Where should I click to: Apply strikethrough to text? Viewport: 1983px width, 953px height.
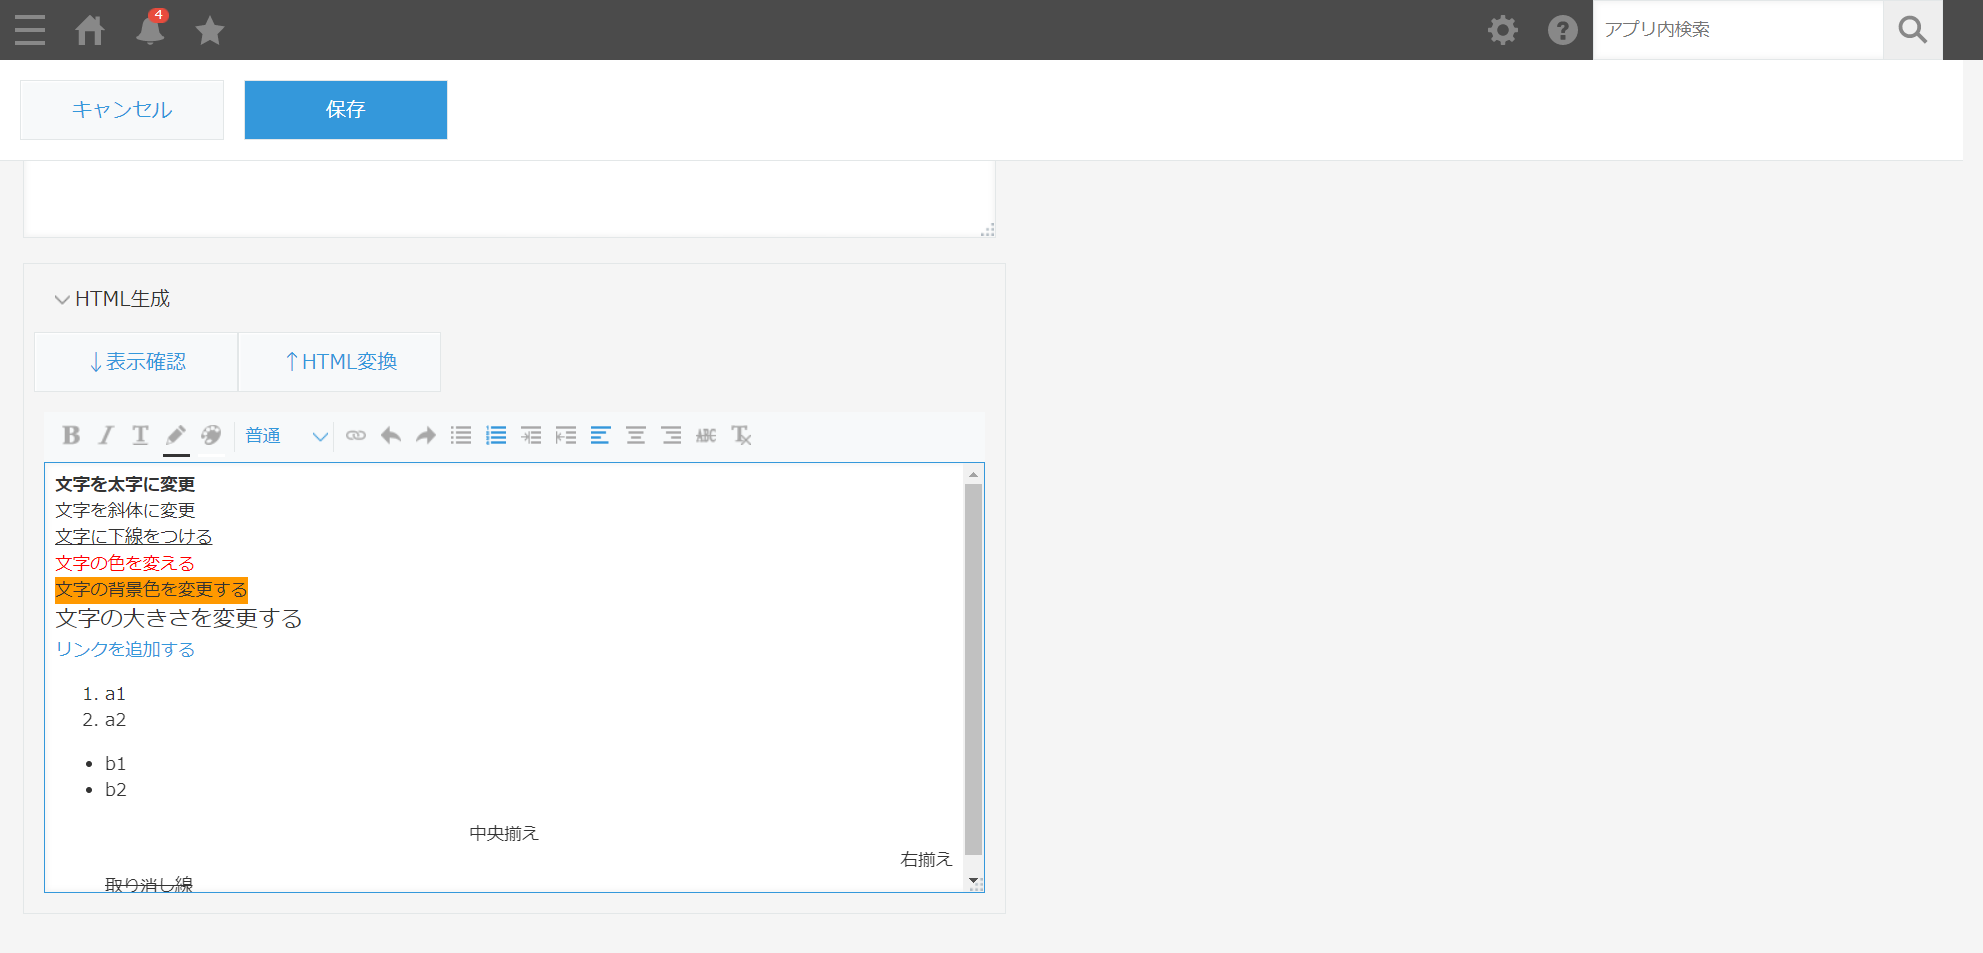[x=706, y=435]
